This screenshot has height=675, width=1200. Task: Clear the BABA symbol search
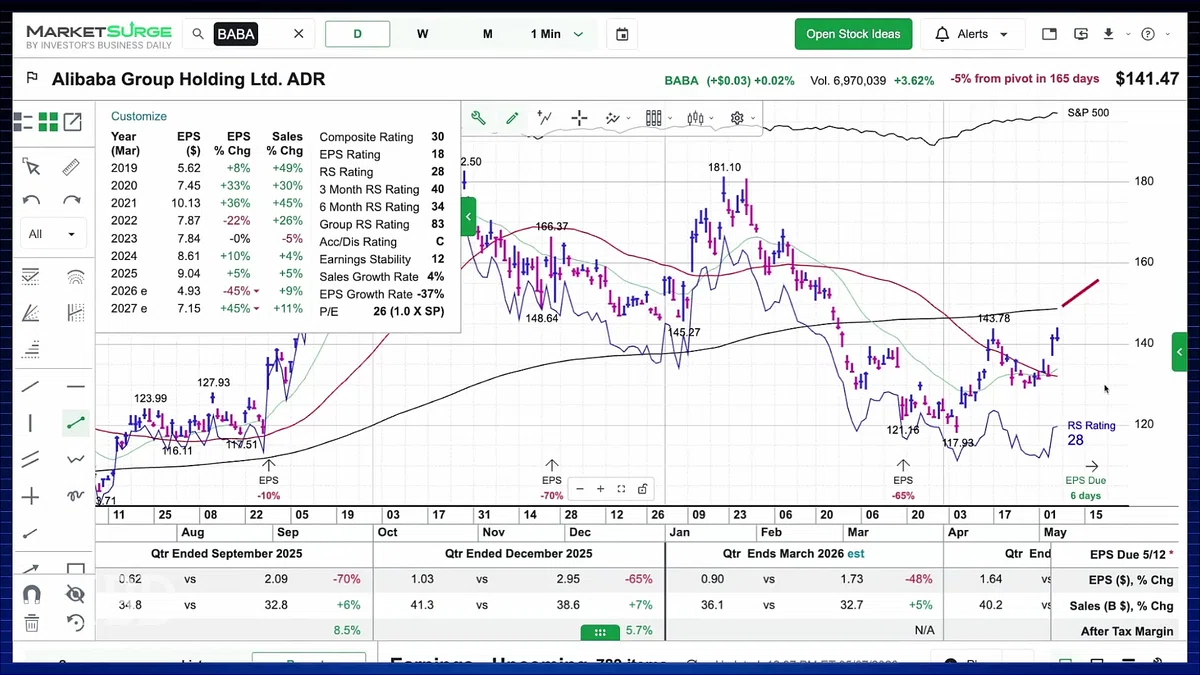pos(298,34)
